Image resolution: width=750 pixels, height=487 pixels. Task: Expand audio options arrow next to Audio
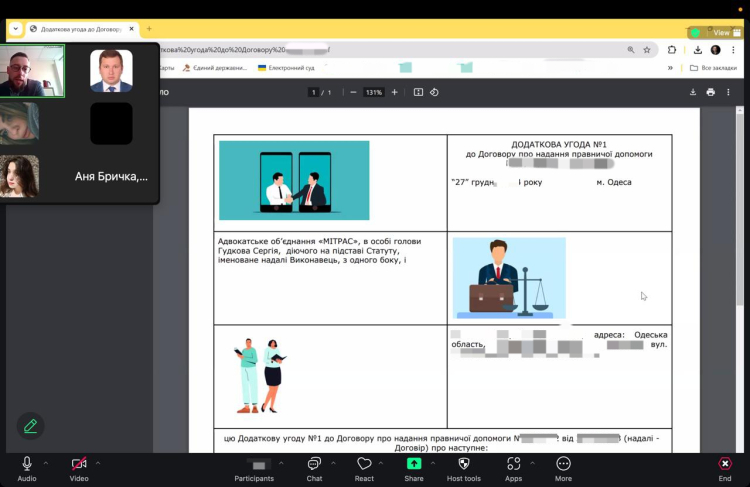point(46,463)
